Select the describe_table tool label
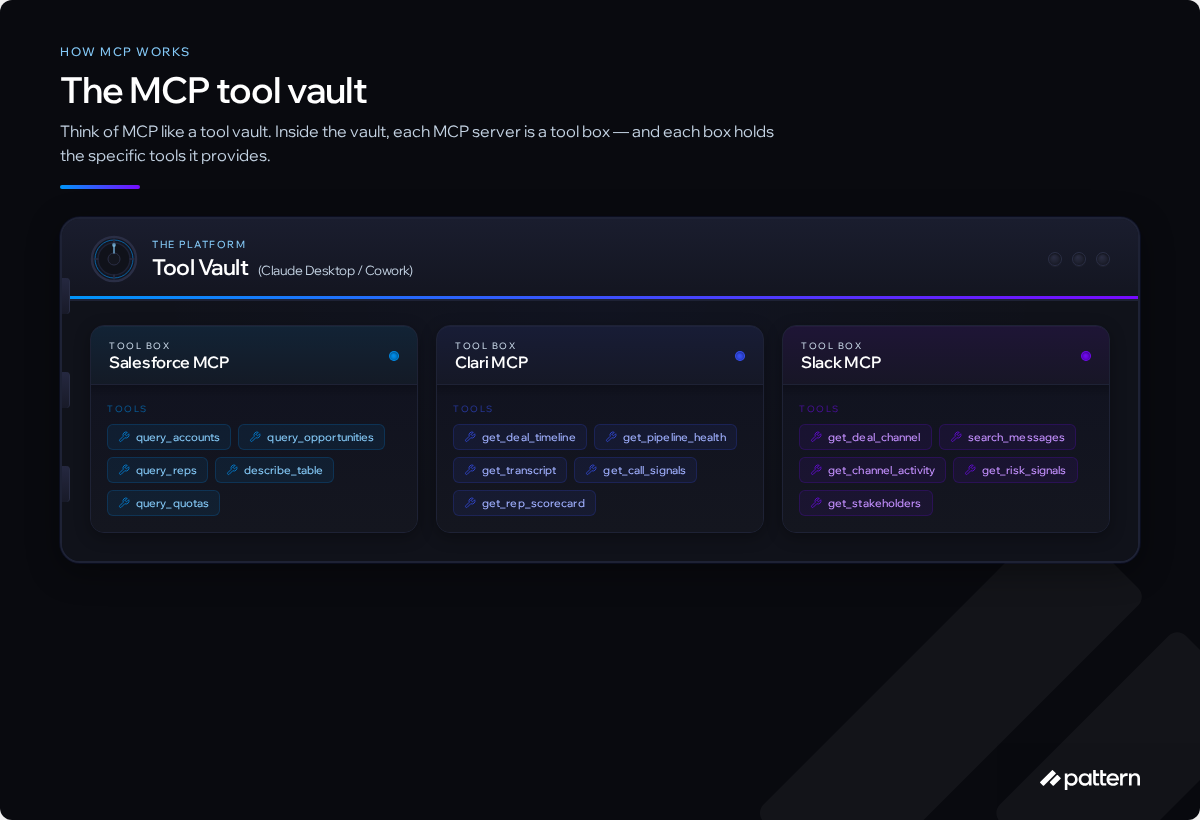Viewport: 1200px width, 820px height. 283,470
